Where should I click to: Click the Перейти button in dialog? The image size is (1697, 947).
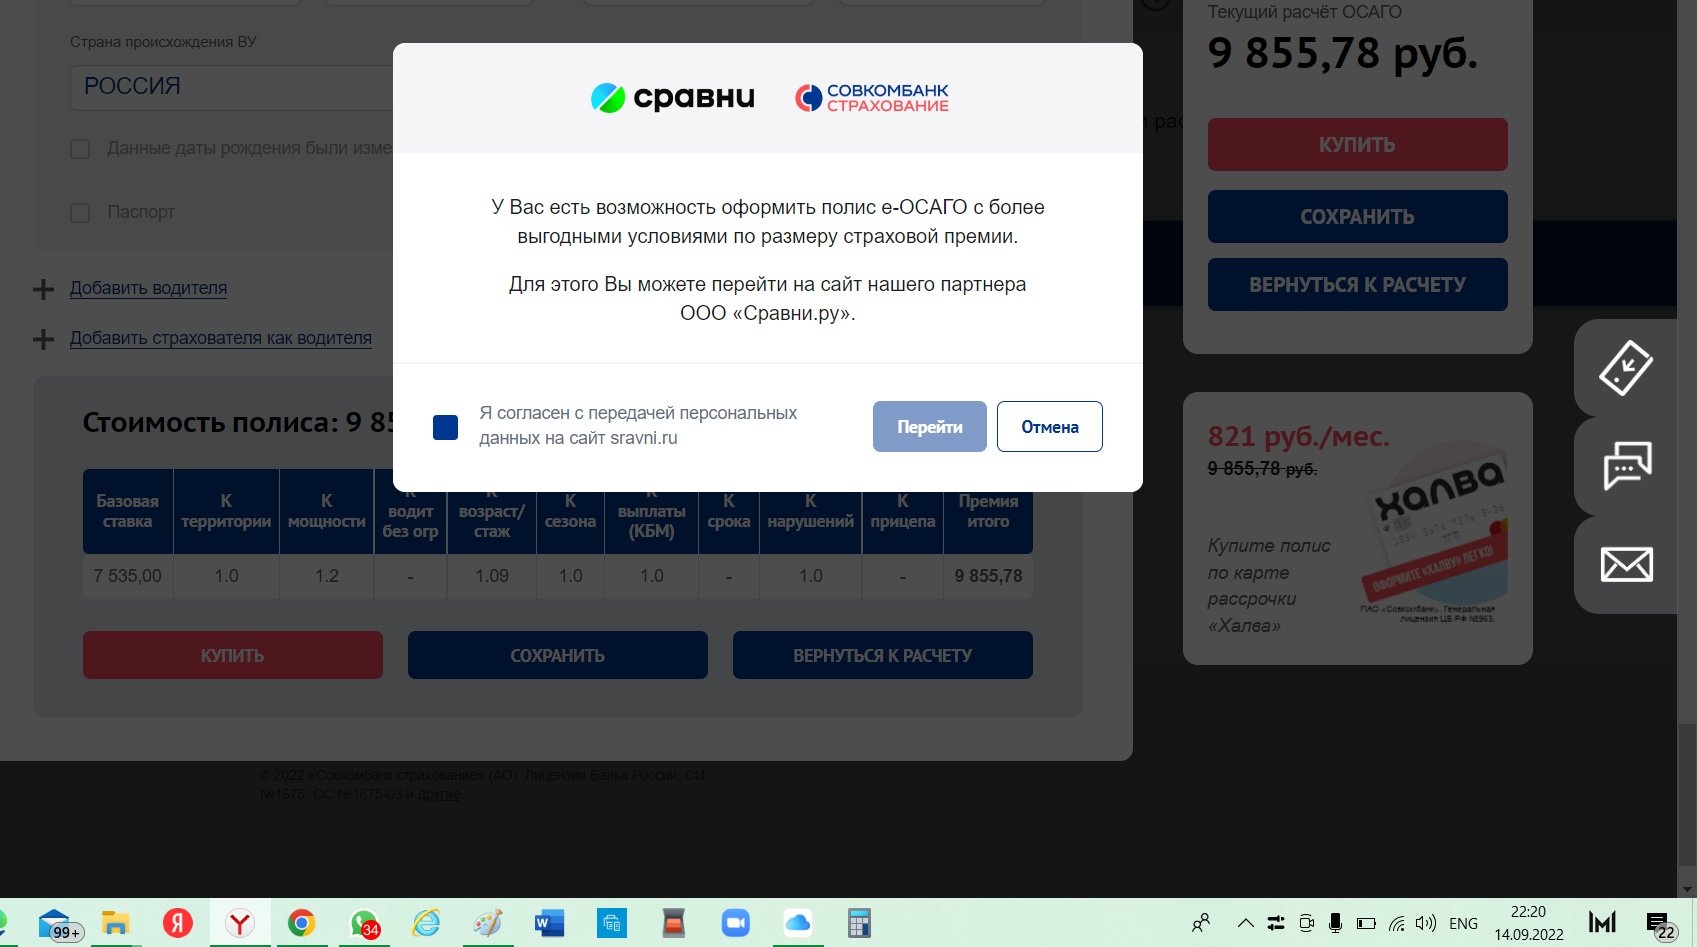[929, 426]
